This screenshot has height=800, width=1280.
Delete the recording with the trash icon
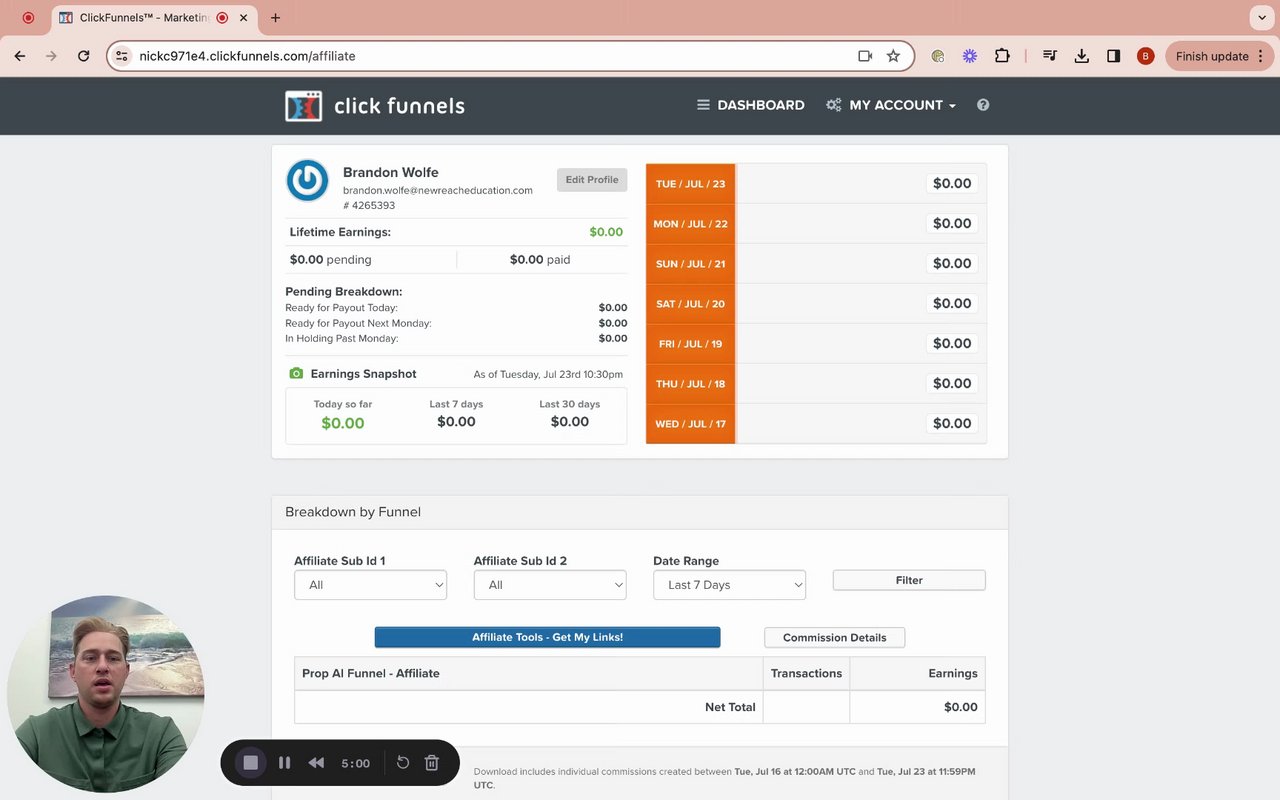tap(432, 763)
